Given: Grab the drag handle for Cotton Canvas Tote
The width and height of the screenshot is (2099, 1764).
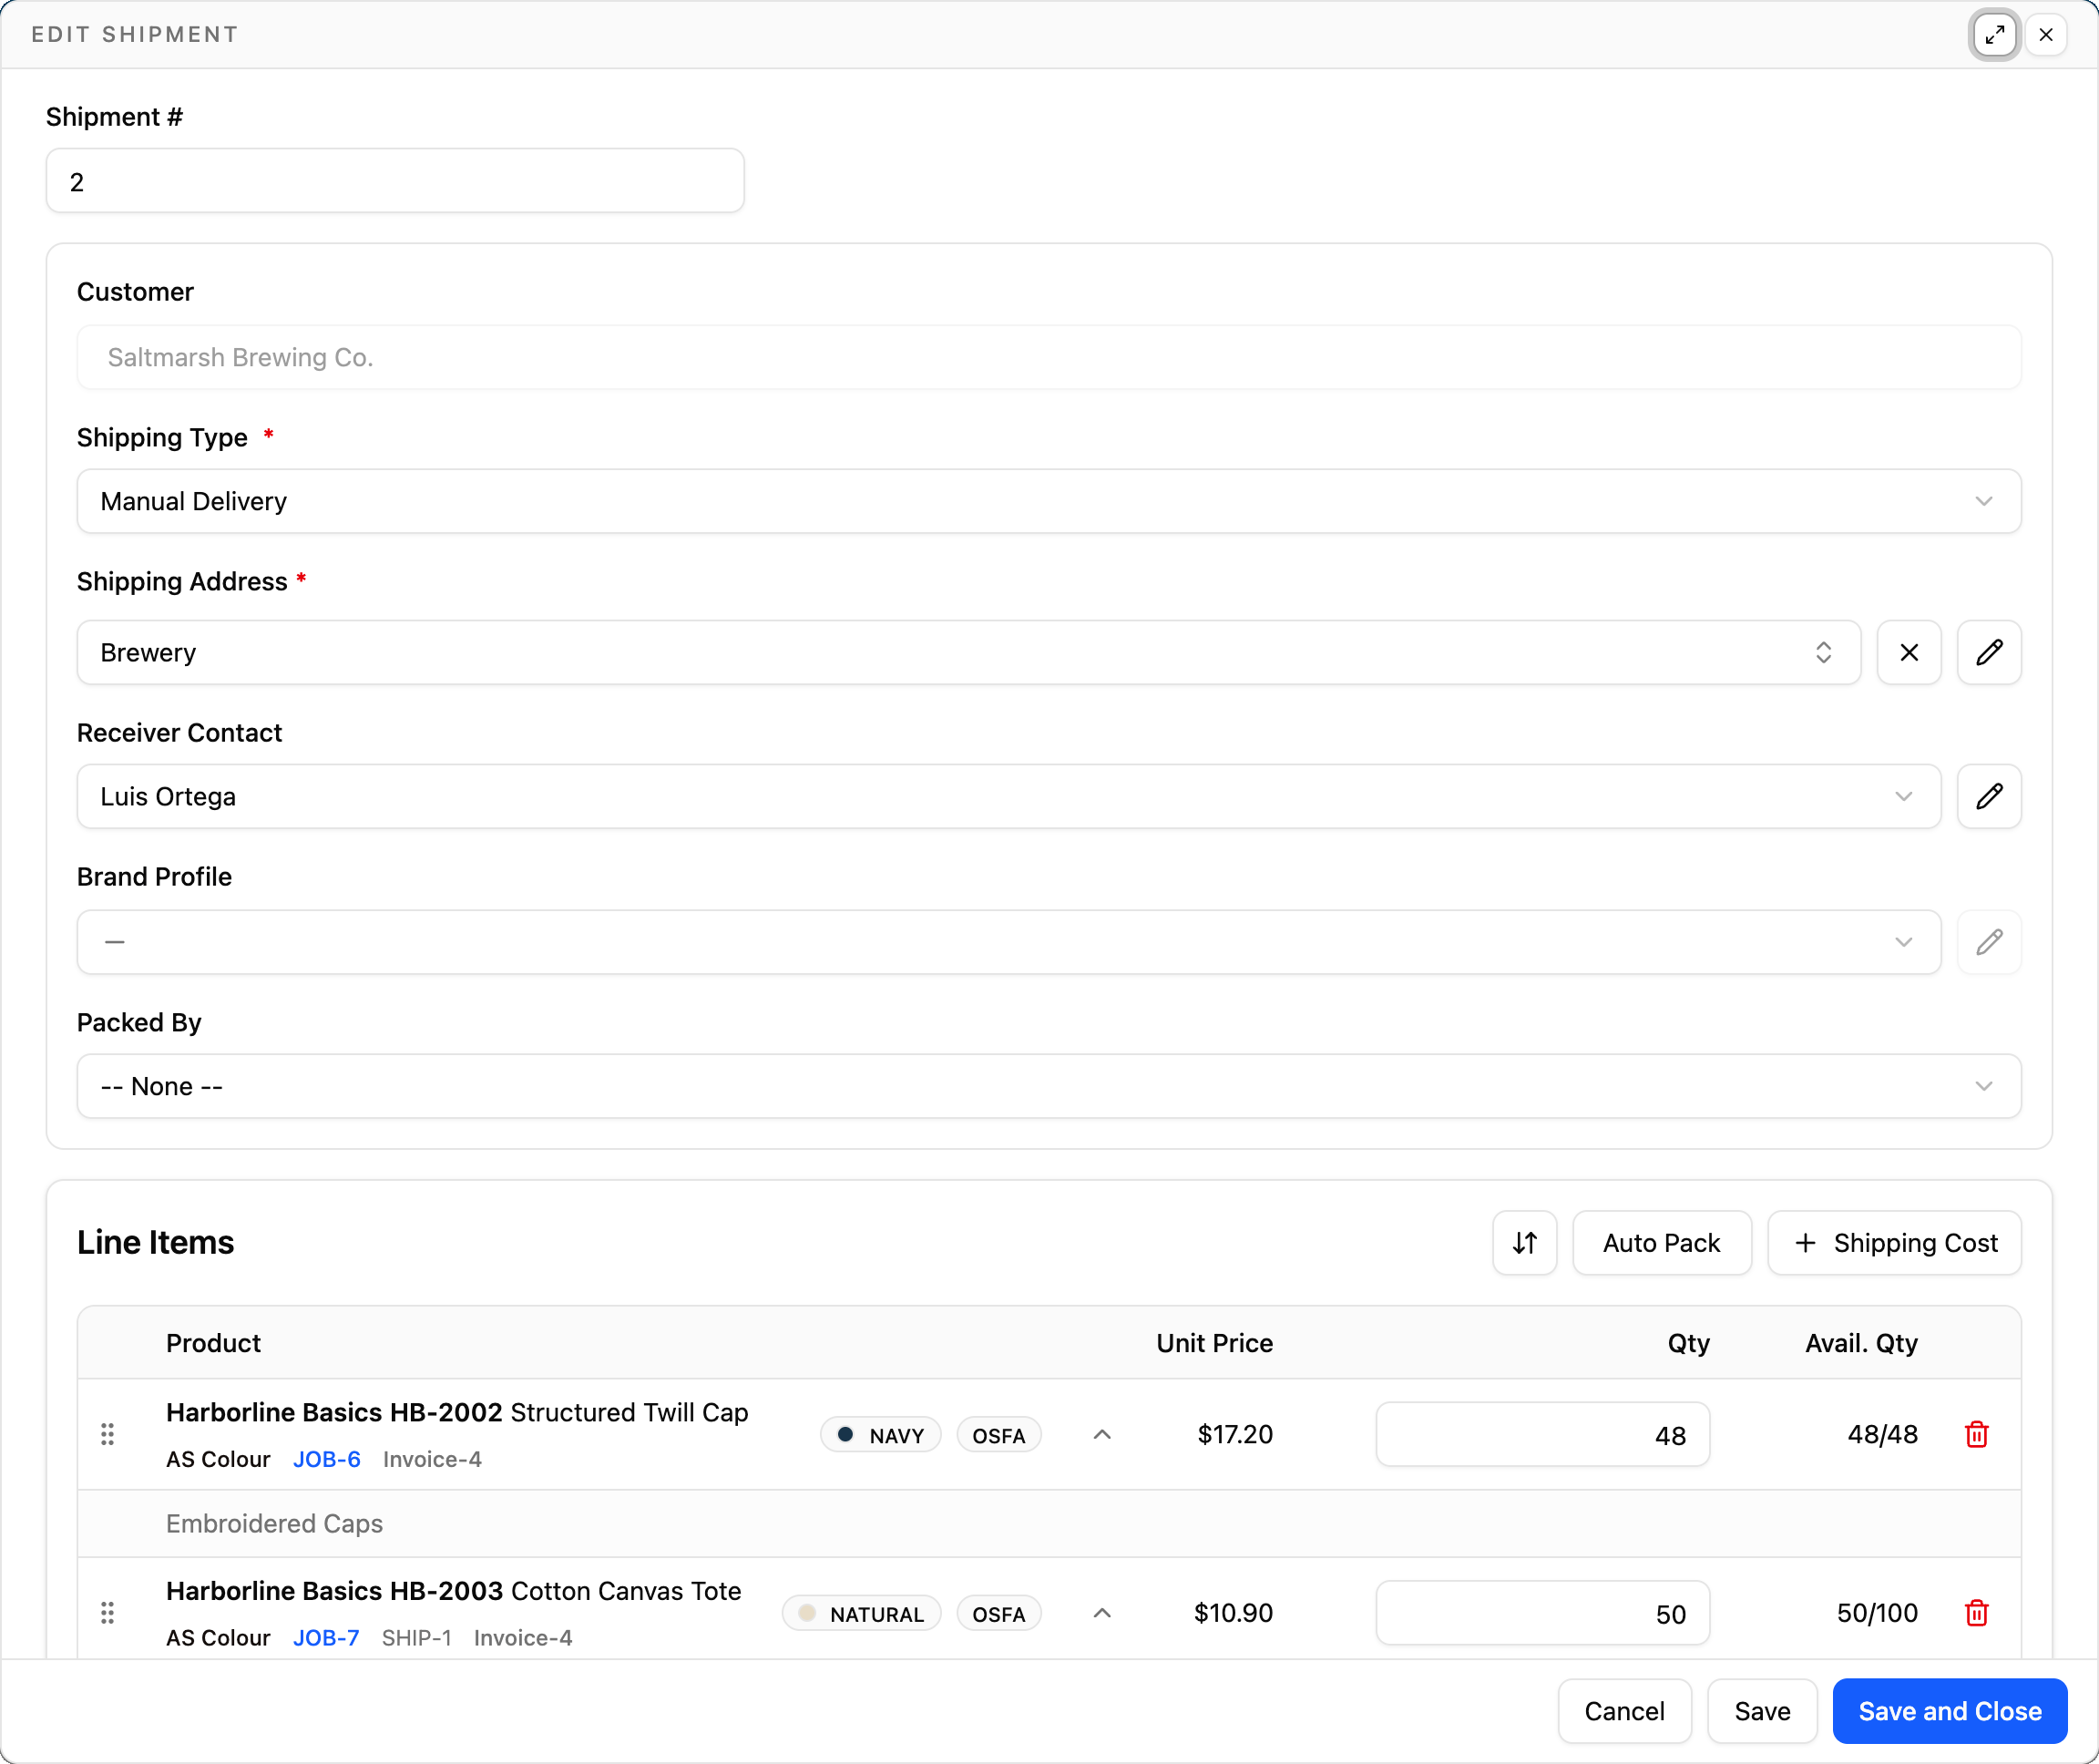Looking at the screenshot, I should coord(108,1612).
